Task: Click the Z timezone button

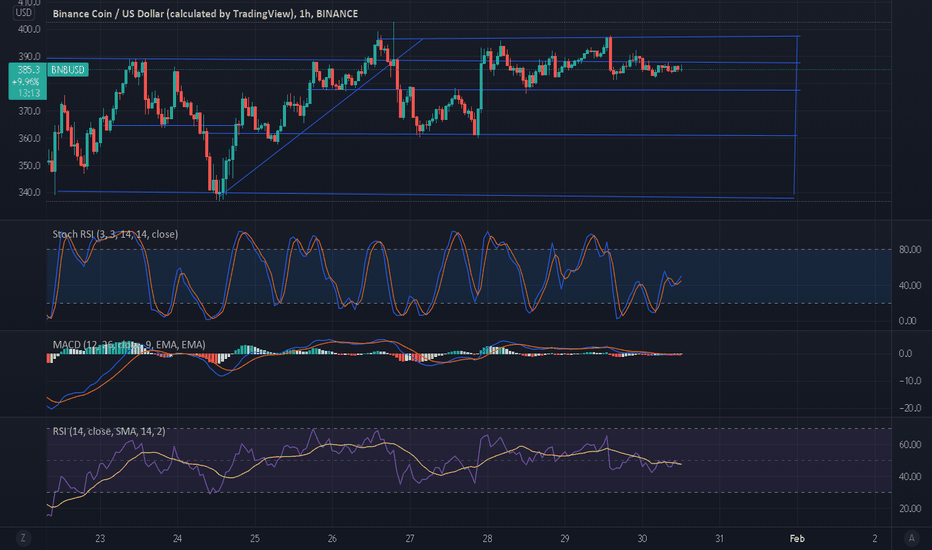Action: point(23,538)
